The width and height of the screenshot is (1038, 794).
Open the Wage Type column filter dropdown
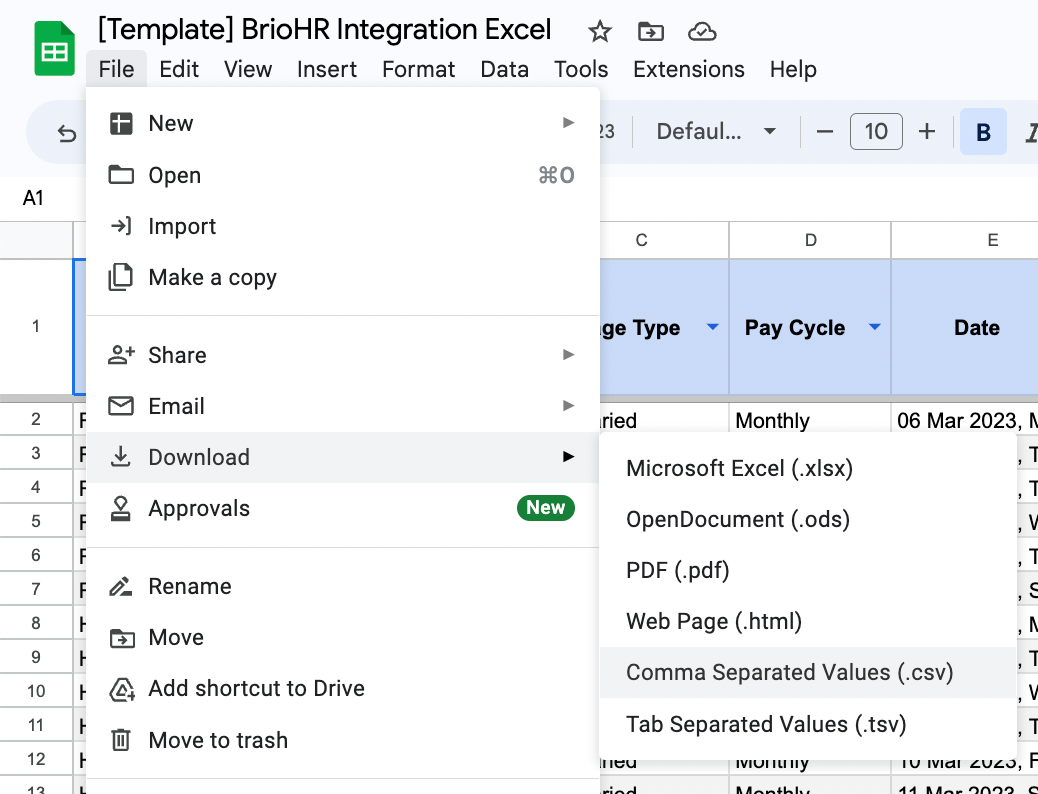click(x=712, y=327)
